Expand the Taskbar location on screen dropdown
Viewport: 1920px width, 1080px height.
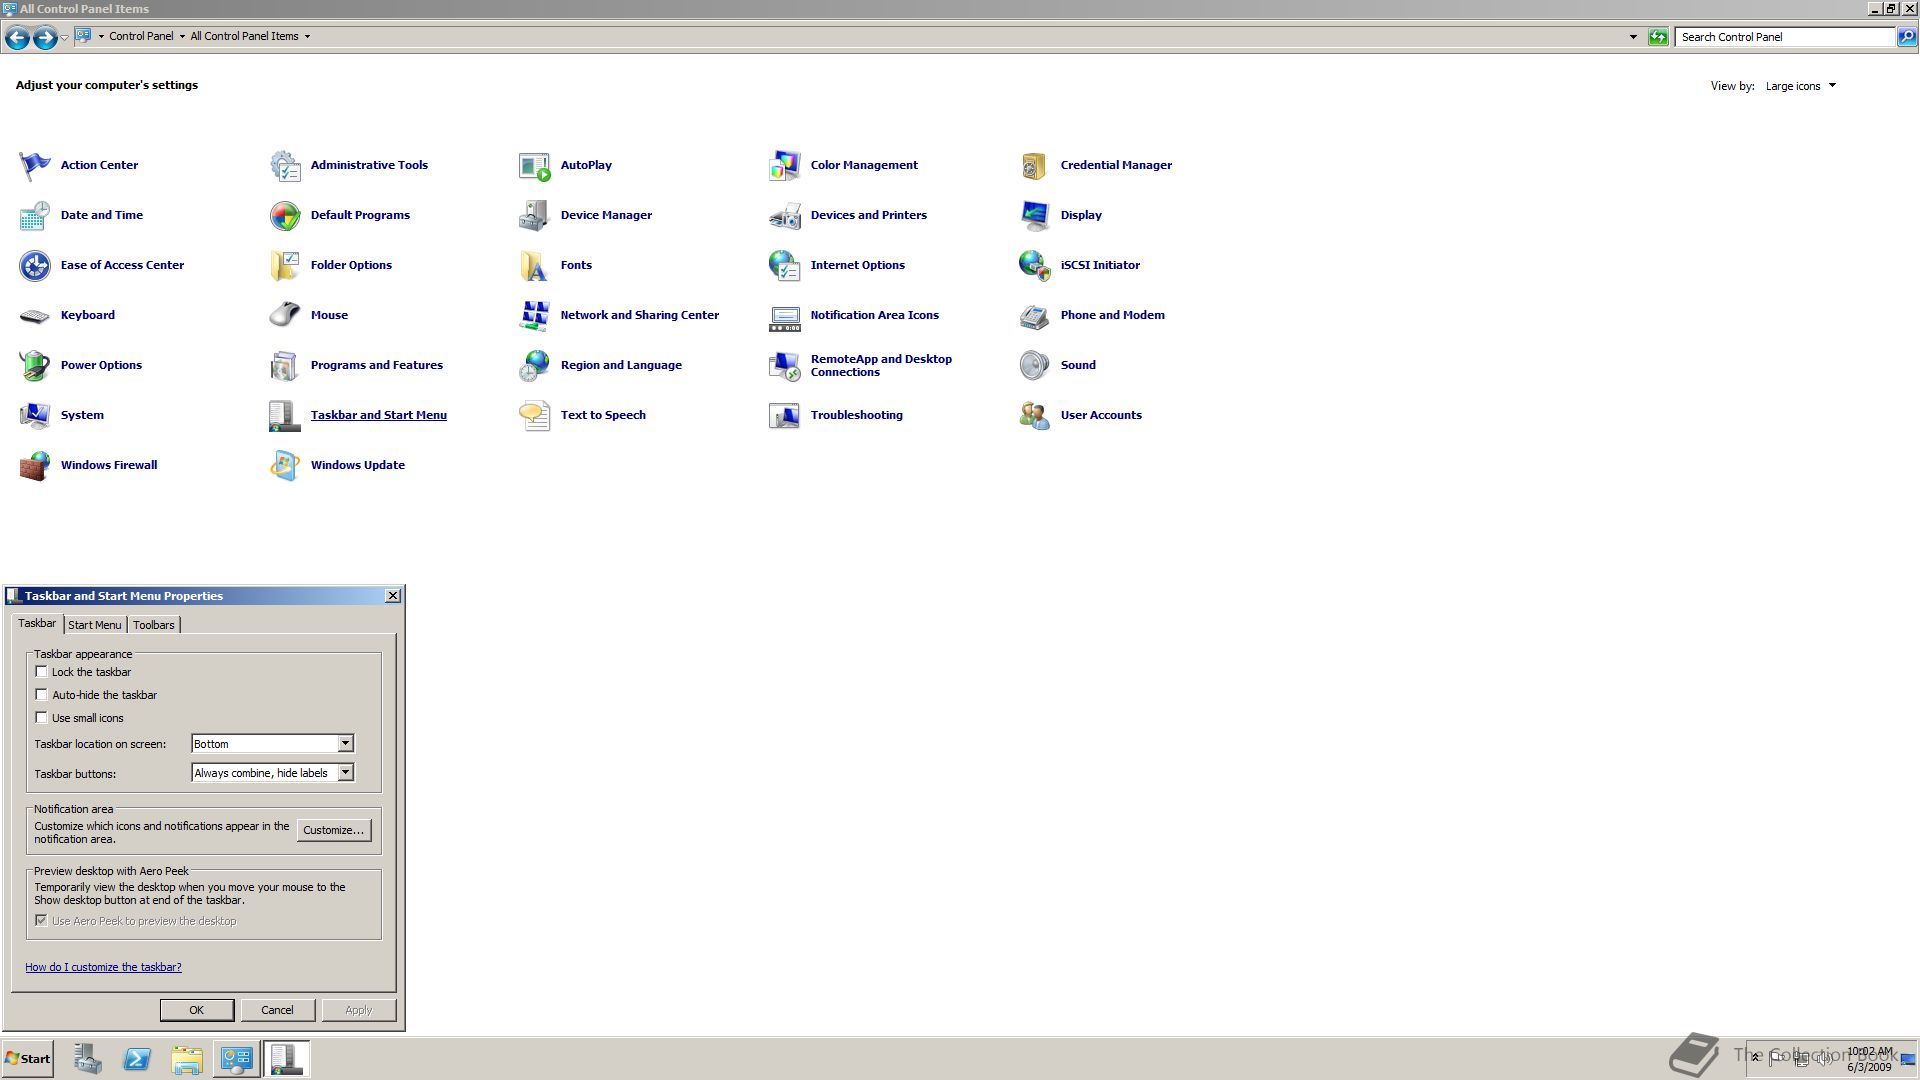(x=345, y=743)
